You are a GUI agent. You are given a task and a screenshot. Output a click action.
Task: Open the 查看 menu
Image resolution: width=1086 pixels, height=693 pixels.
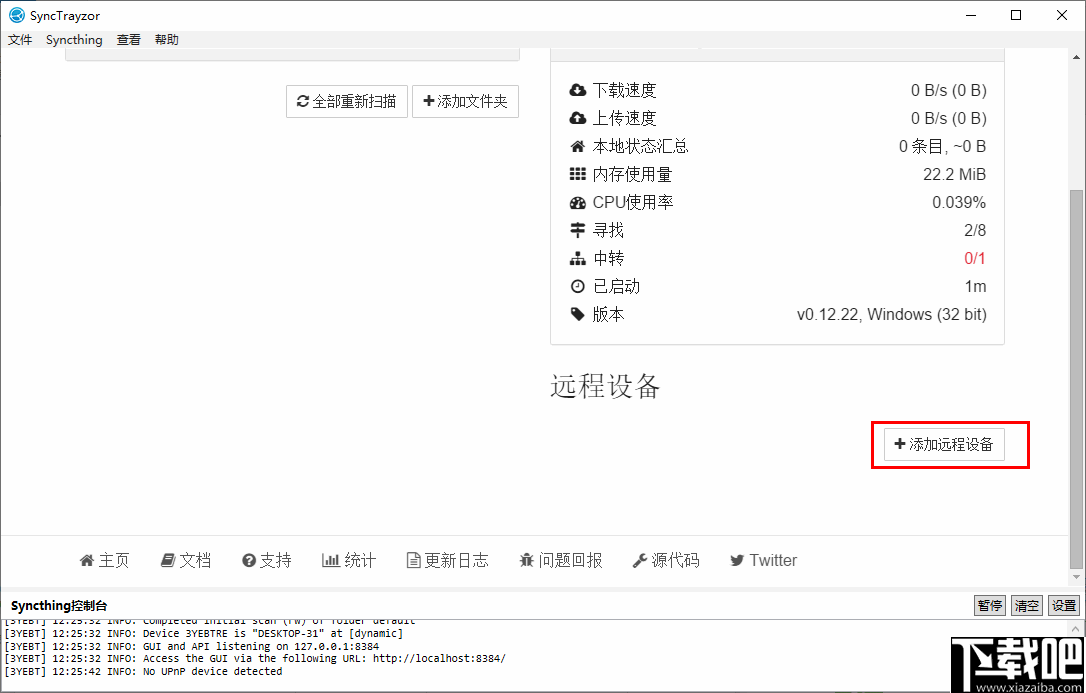pyautogui.click(x=128, y=39)
